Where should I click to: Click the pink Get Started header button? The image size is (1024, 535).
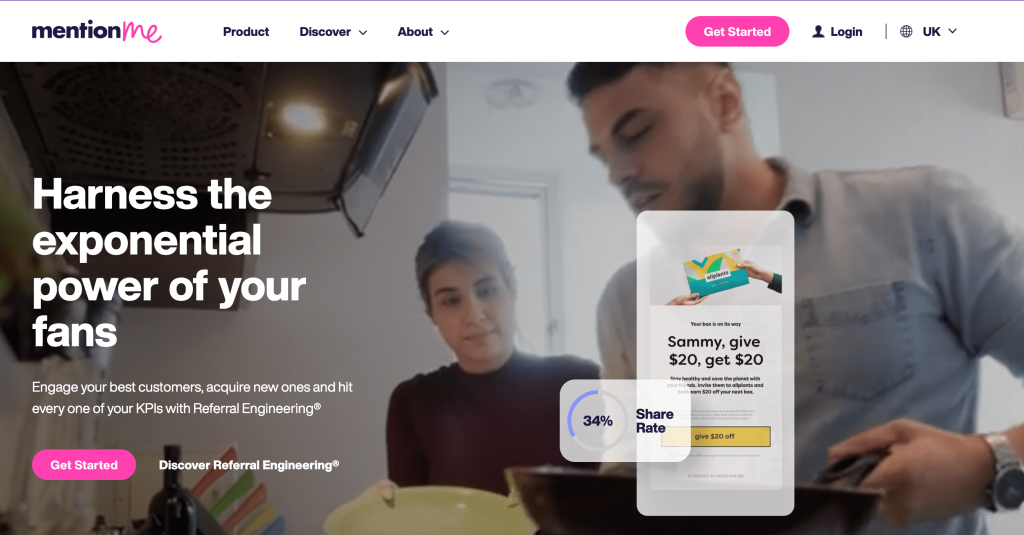click(x=737, y=31)
